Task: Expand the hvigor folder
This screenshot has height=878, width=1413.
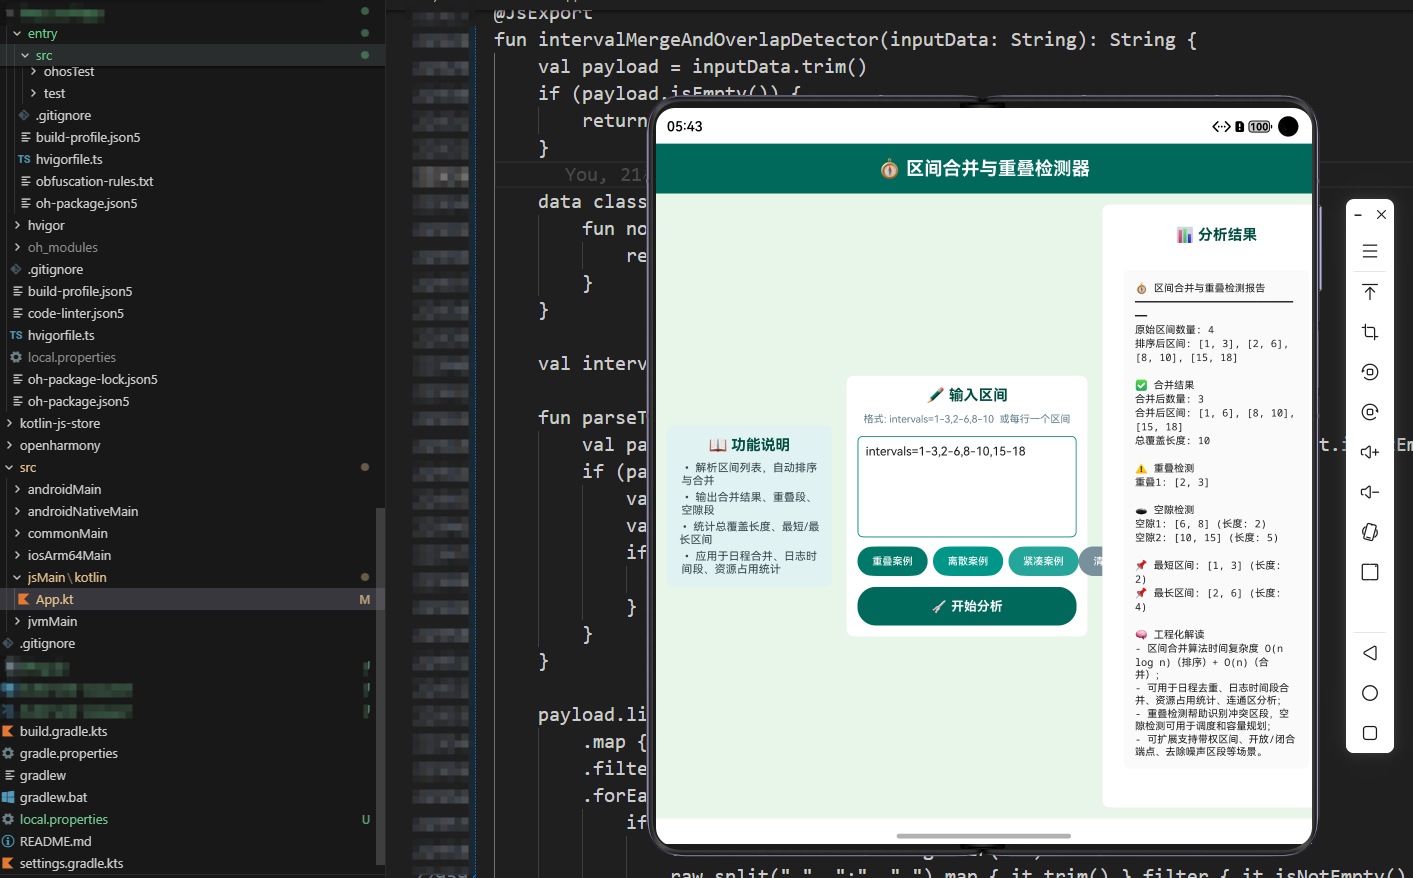Action: click(17, 225)
